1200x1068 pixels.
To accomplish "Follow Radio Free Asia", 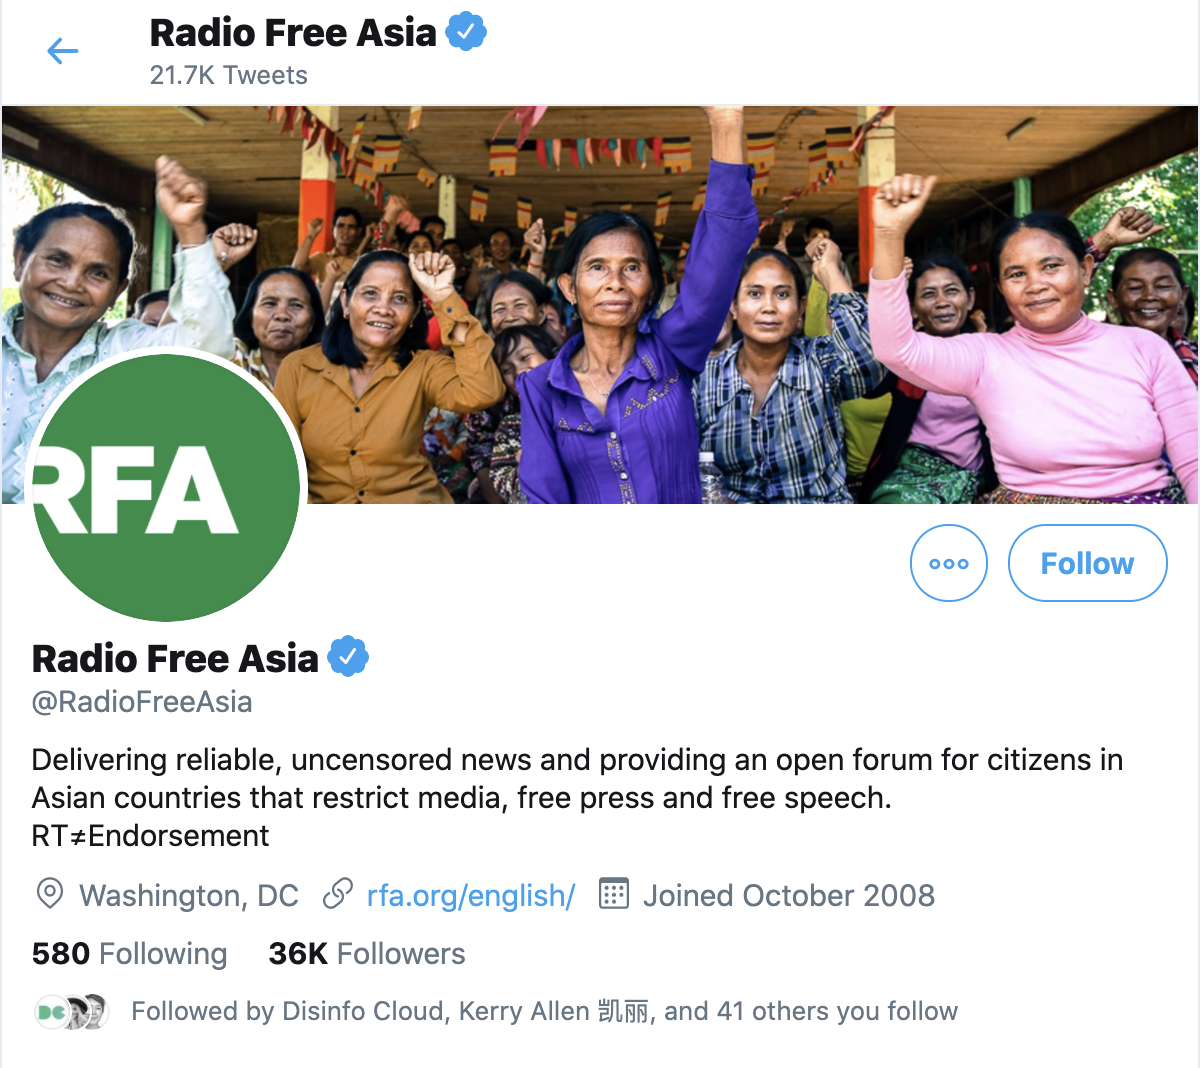I will (x=1087, y=563).
